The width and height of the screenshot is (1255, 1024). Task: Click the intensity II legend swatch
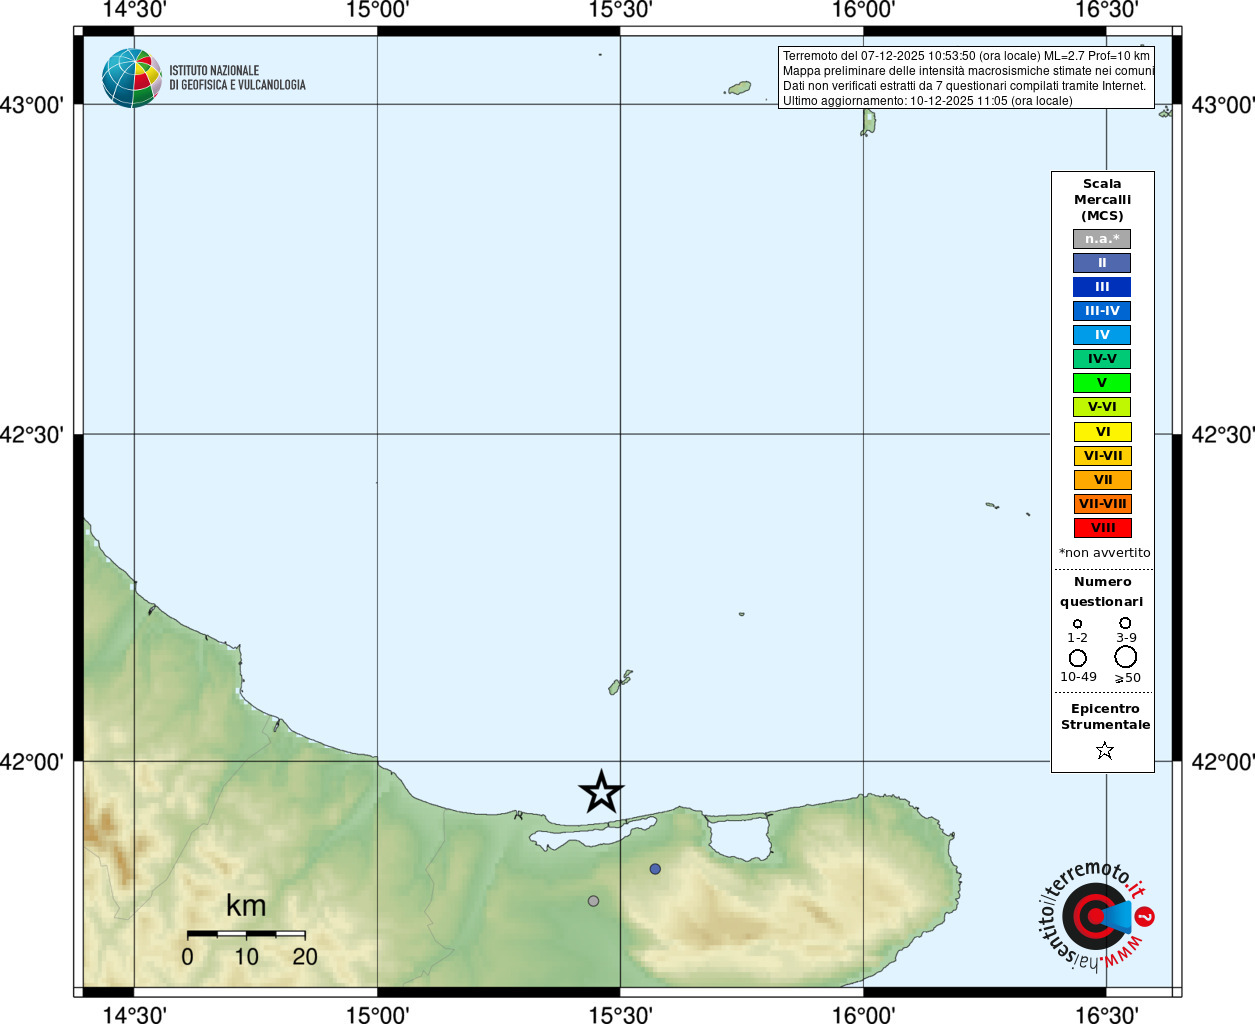1102,263
